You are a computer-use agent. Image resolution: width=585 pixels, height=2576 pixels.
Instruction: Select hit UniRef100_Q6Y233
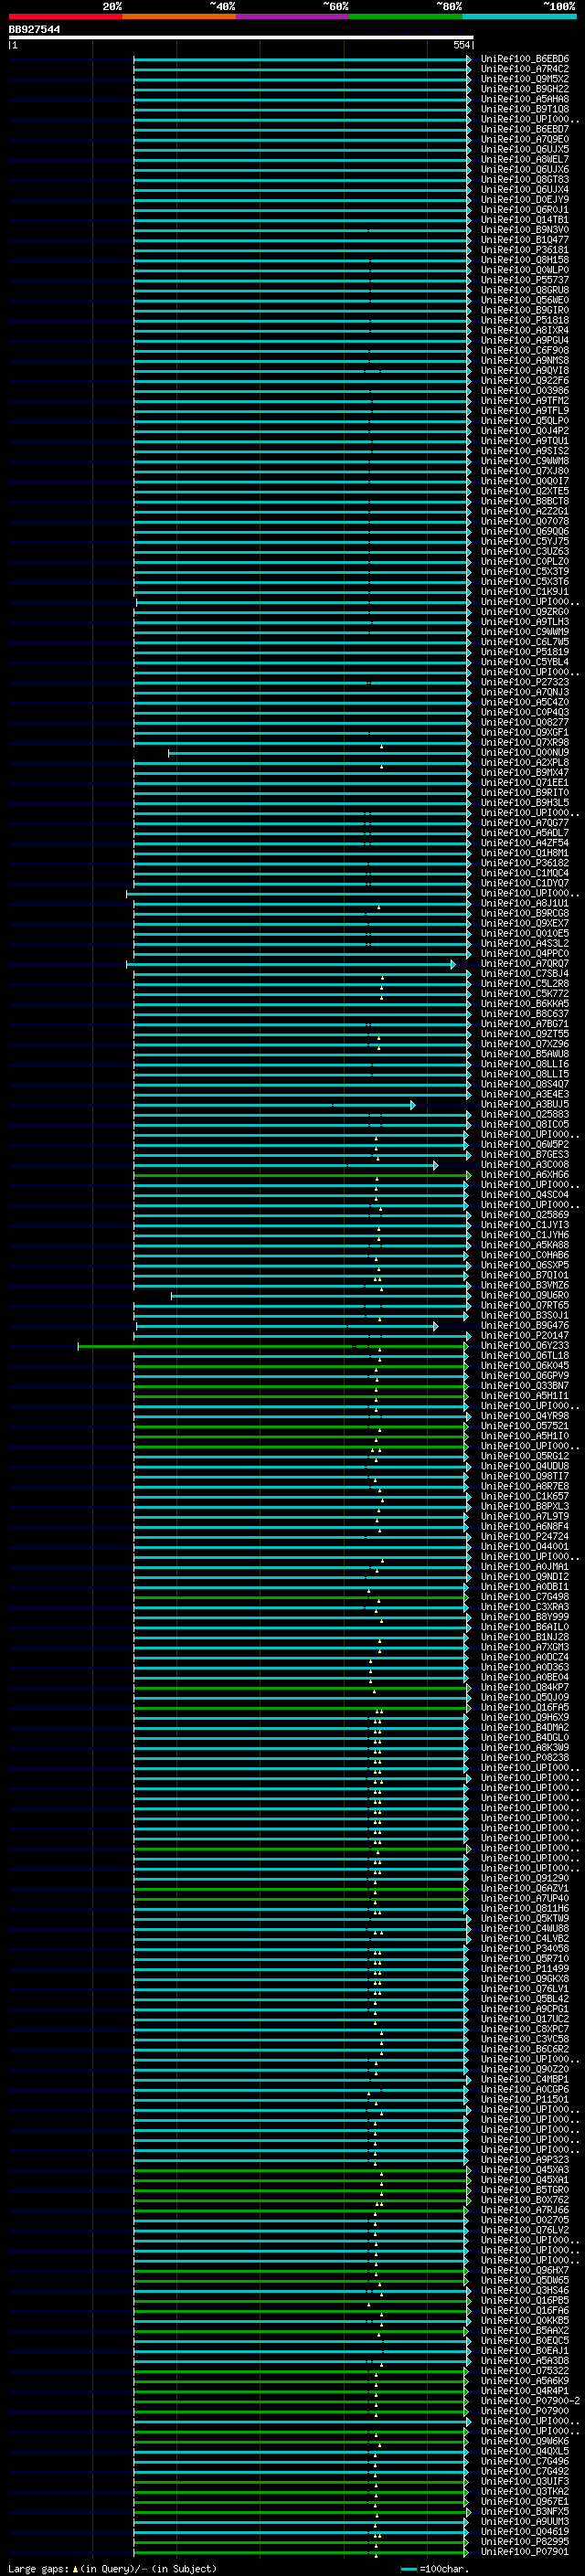click(x=525, y=1346)
